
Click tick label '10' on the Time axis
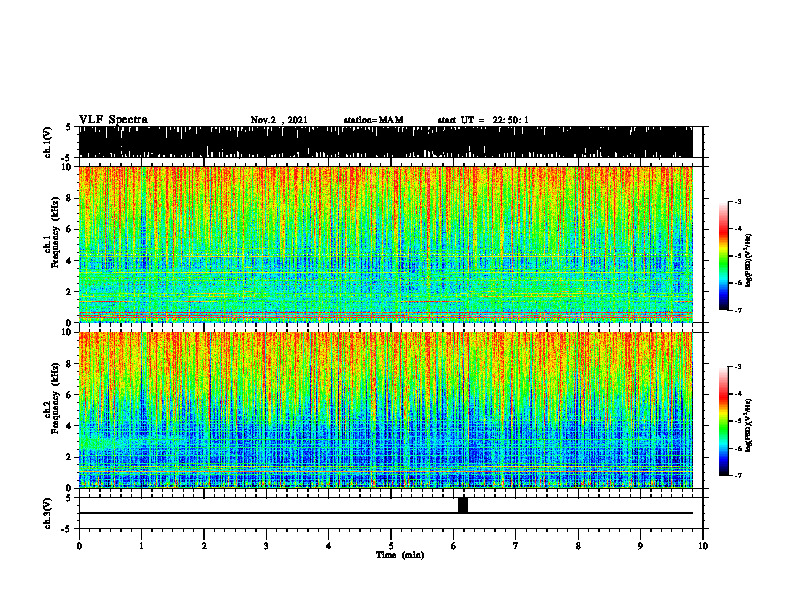point(703,546)
